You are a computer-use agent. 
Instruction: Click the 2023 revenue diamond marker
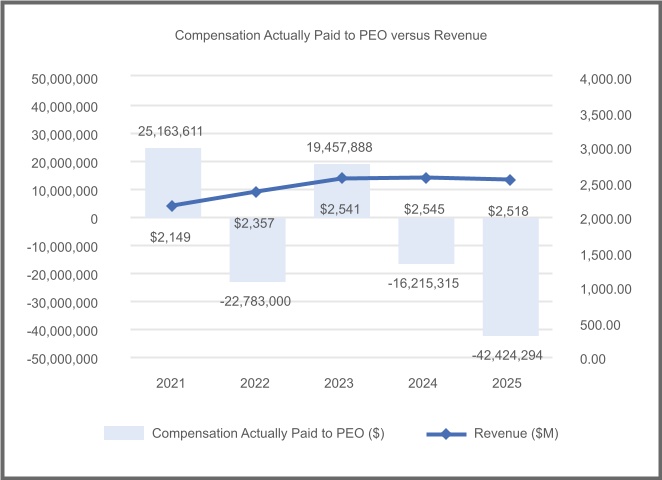[x=342, y=178]
